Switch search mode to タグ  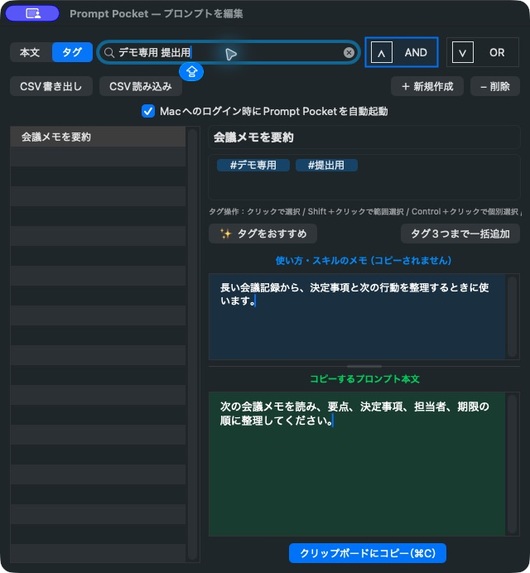click(72, 52)
